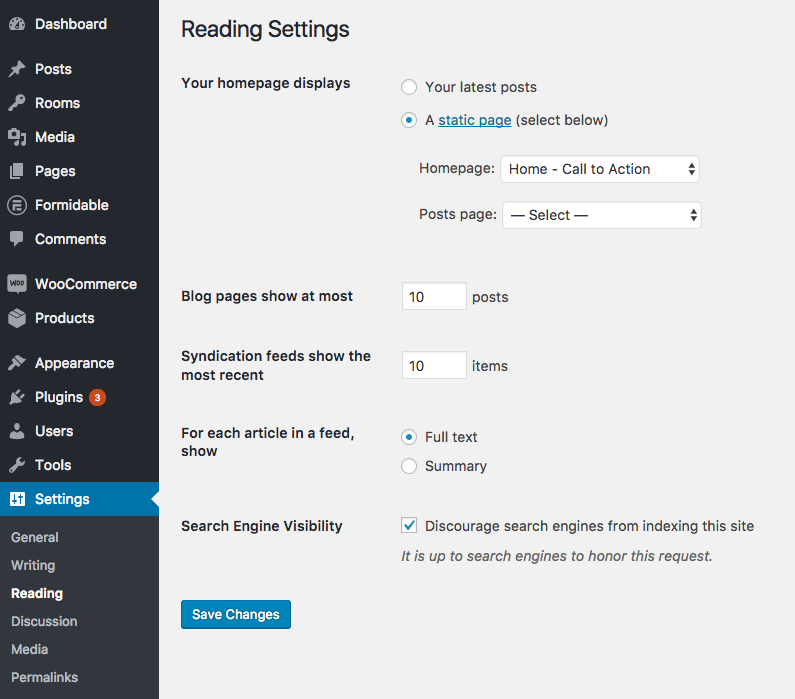
Task: Open the Posts page Select dropdown
Action: point(602,215)
